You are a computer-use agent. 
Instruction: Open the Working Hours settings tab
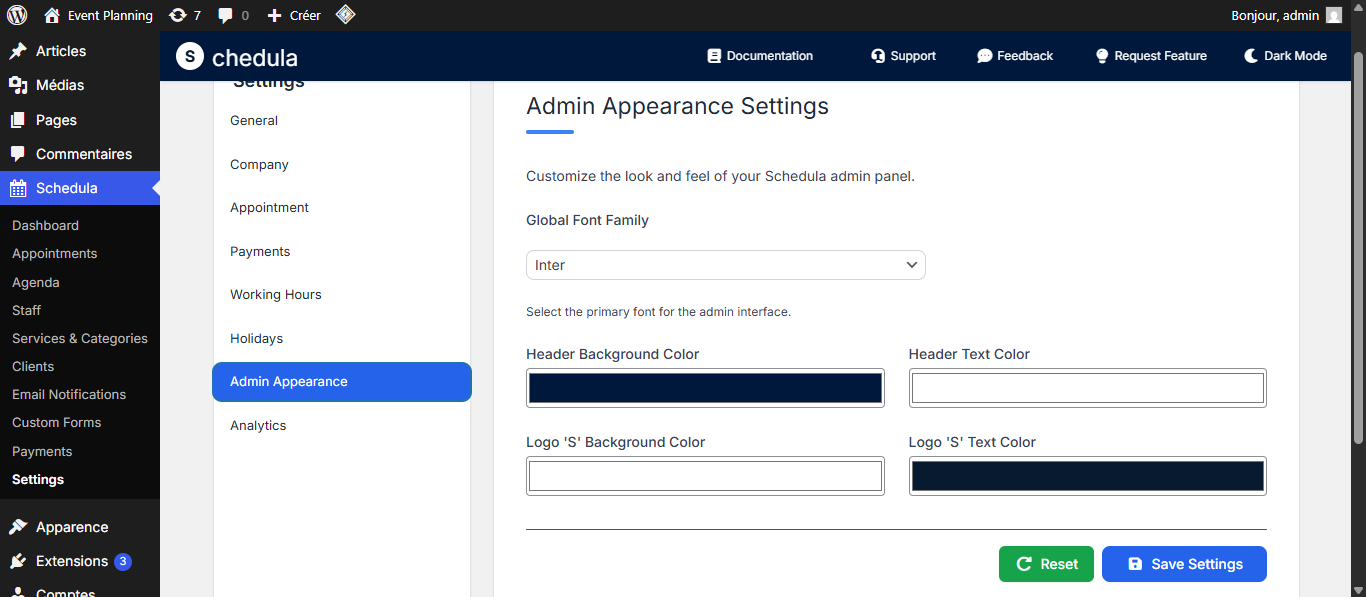click(342, 295)
